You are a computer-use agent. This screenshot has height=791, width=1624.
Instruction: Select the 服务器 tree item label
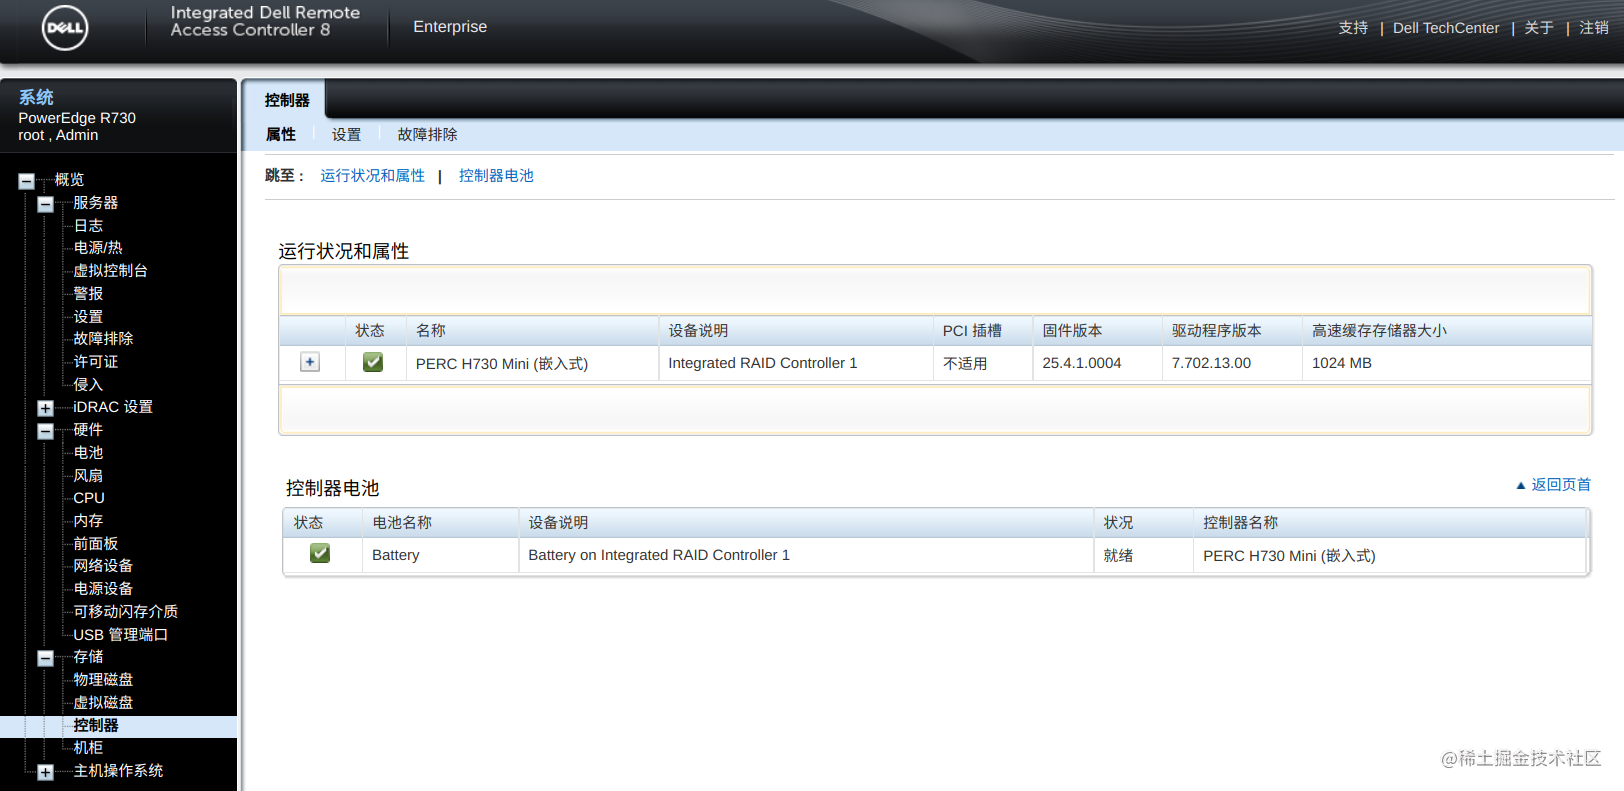(95, 202)
